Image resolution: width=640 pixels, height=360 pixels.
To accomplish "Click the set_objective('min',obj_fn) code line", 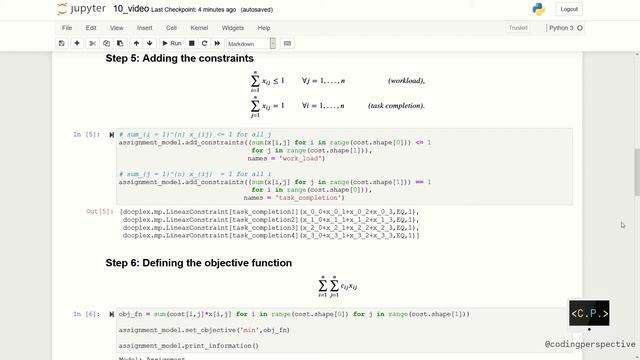I will (204, 330).
